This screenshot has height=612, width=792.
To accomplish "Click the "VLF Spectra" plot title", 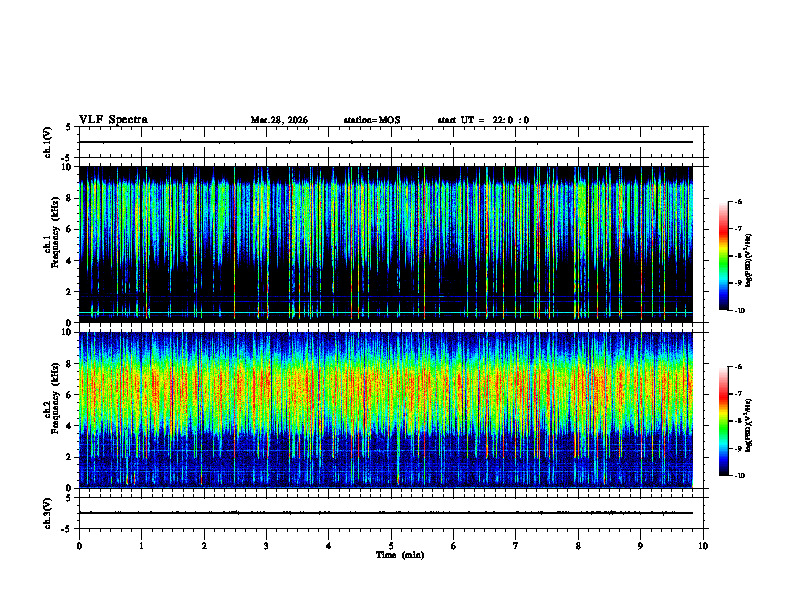I will tap(113, 120).
